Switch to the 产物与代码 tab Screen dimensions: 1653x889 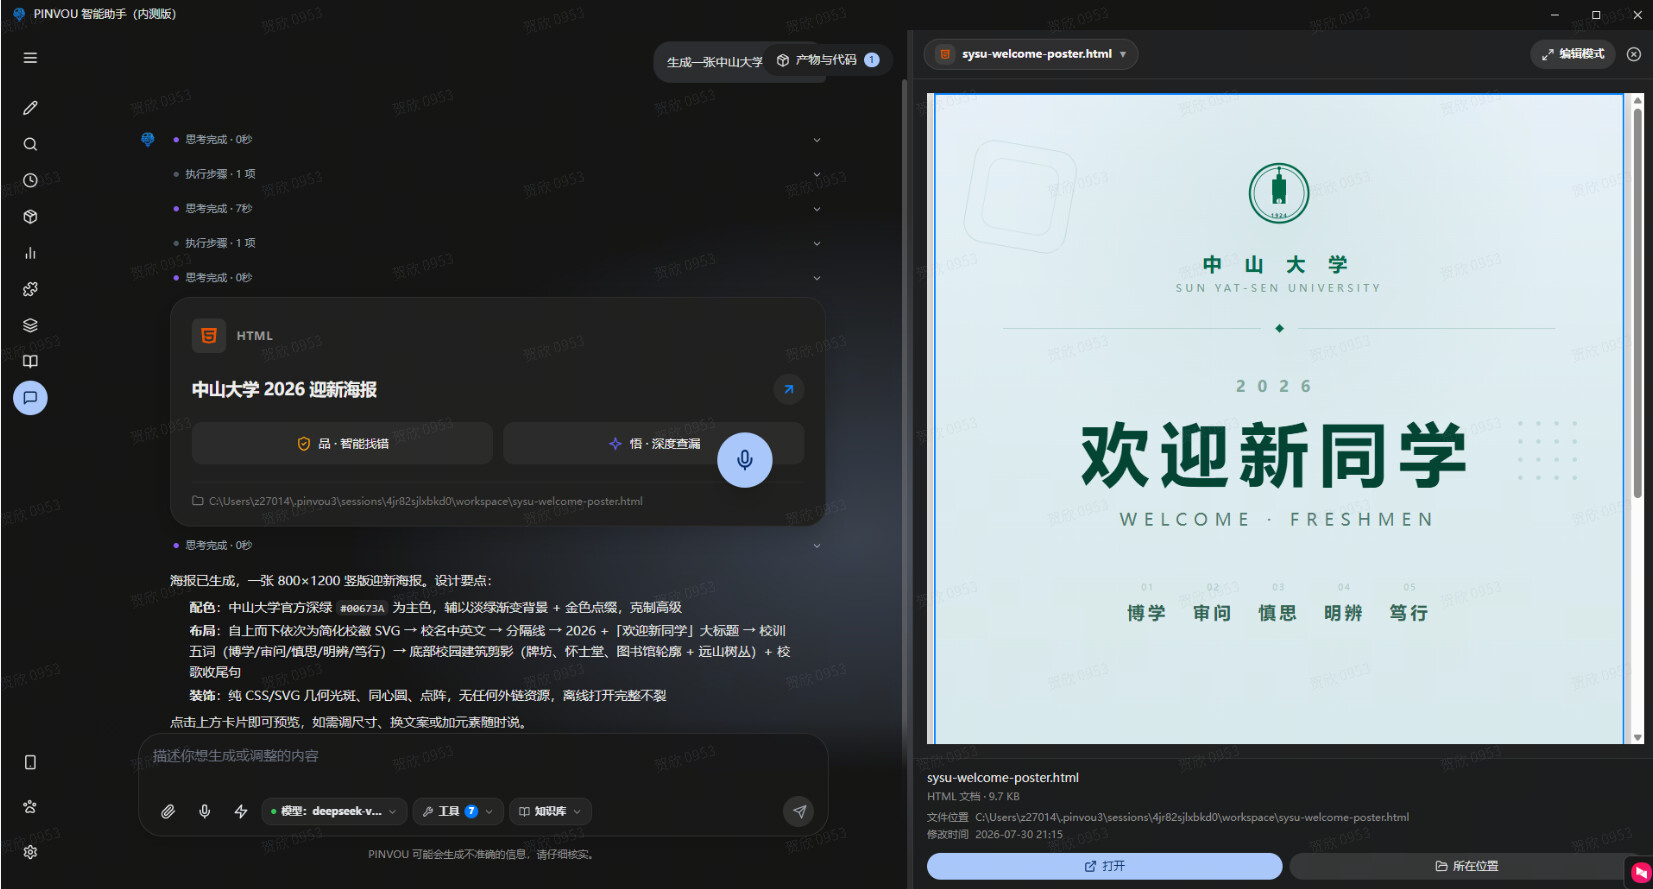[x=827, y=60]
